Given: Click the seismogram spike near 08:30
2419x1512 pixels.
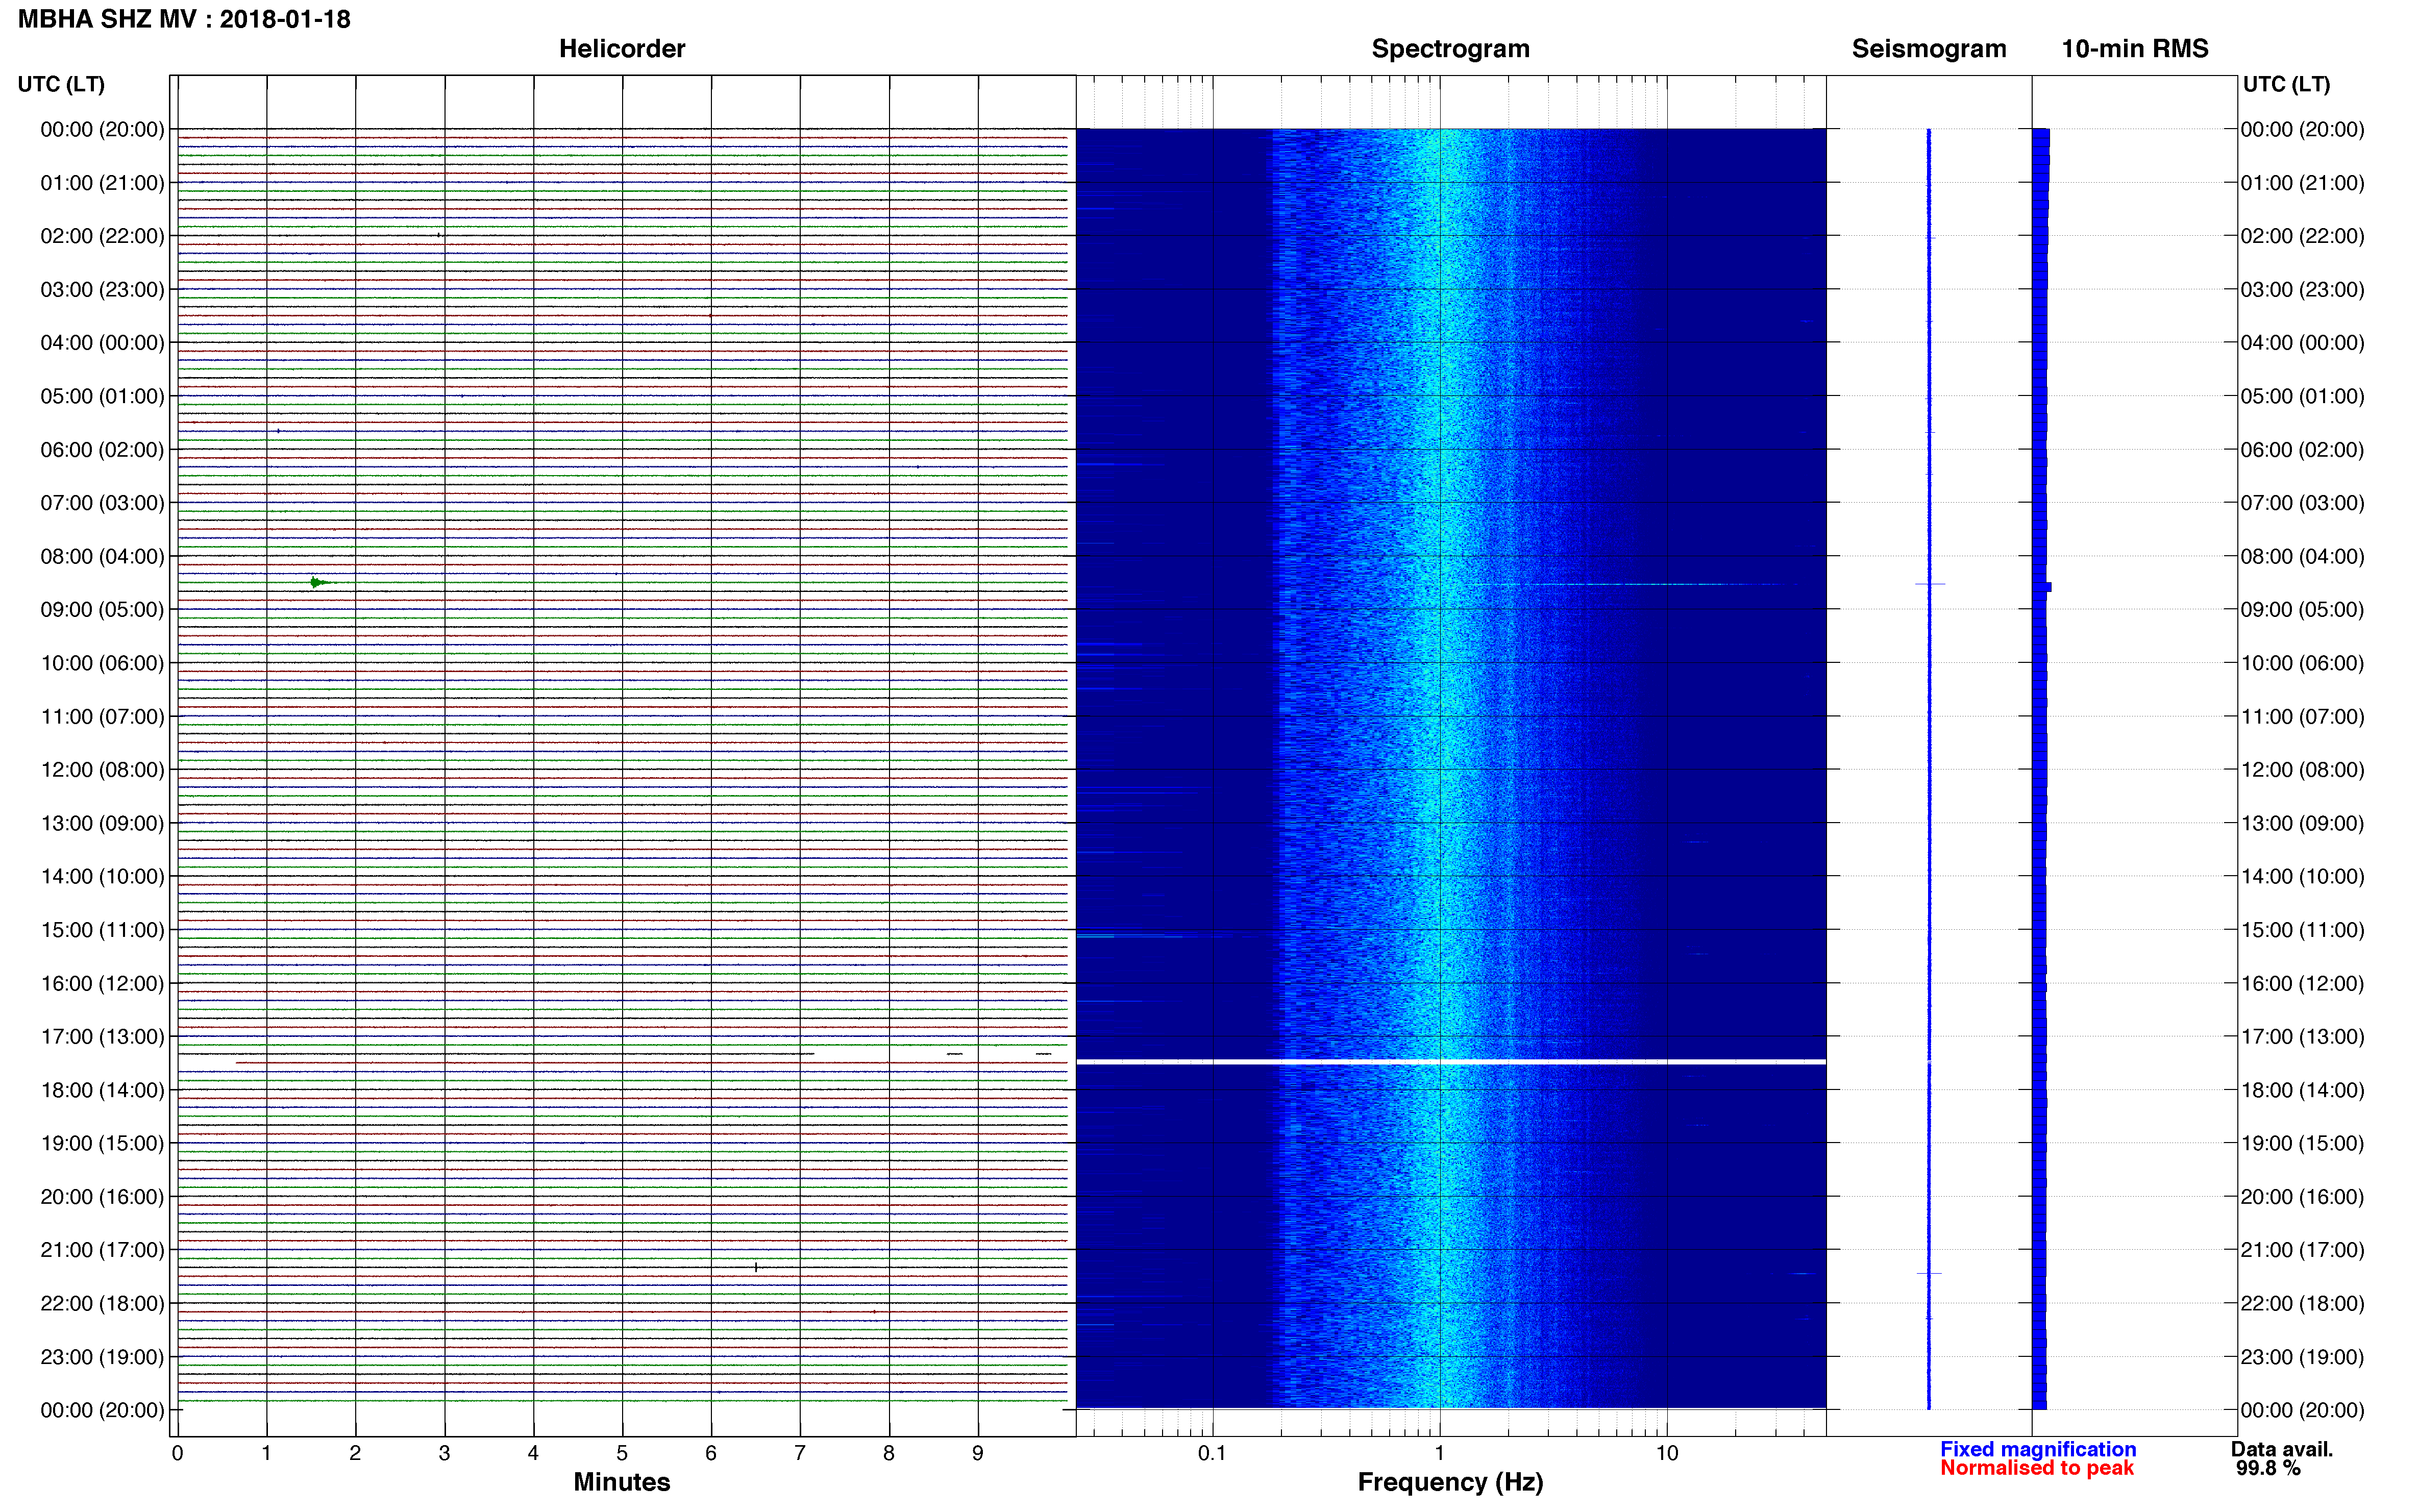Looking at the screenshot, I should [x=1930, y=584].
